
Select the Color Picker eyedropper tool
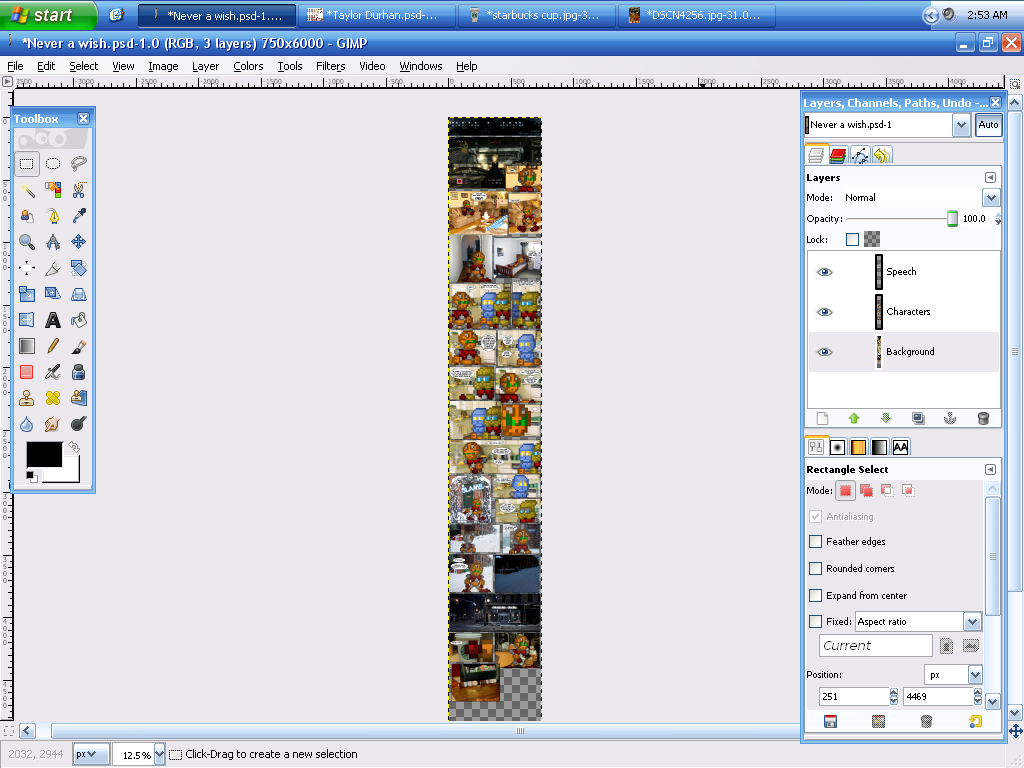coord(78,216)
